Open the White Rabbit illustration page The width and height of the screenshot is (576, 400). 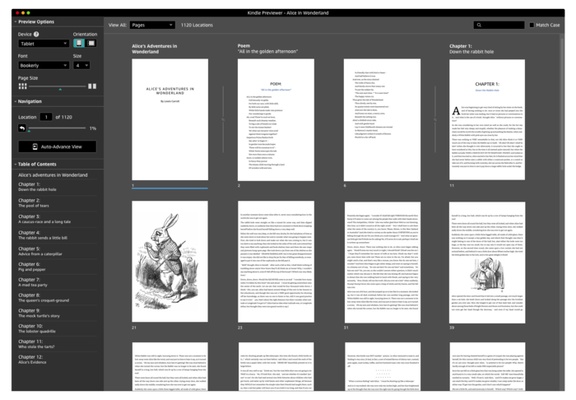click(x=170, y=262)
